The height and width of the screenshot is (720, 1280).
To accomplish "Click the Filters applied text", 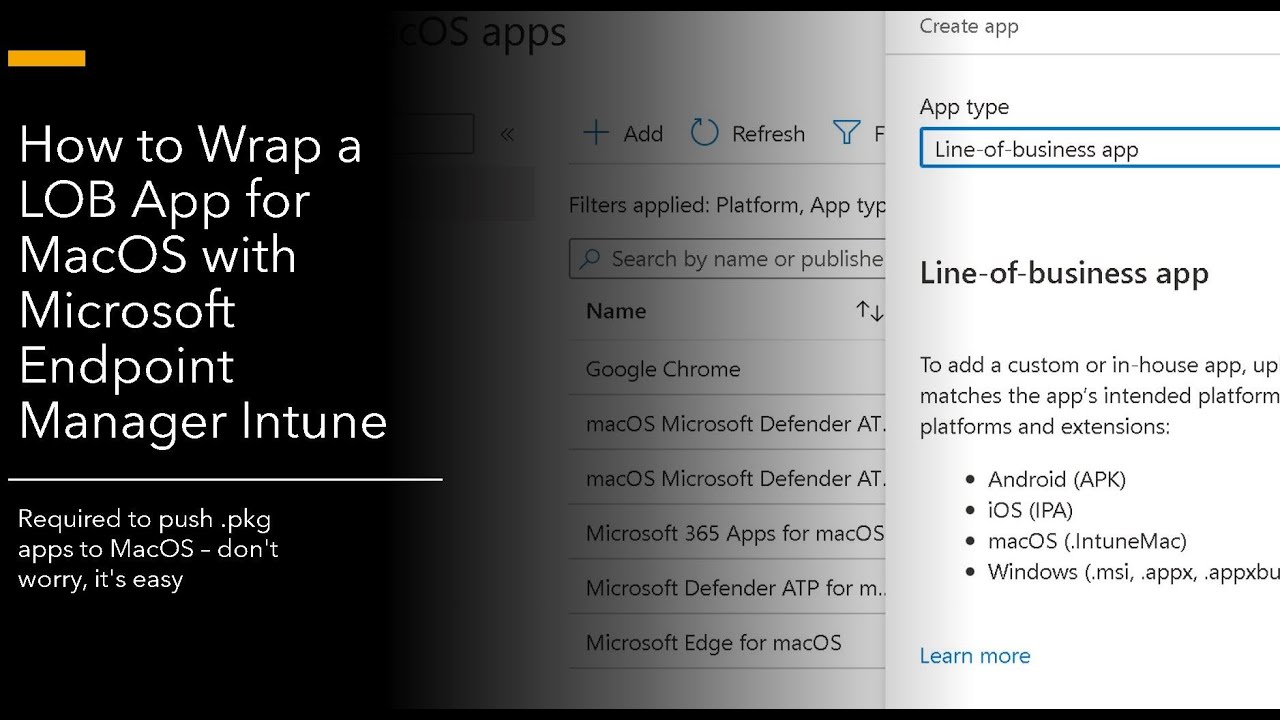I will 728,205.
